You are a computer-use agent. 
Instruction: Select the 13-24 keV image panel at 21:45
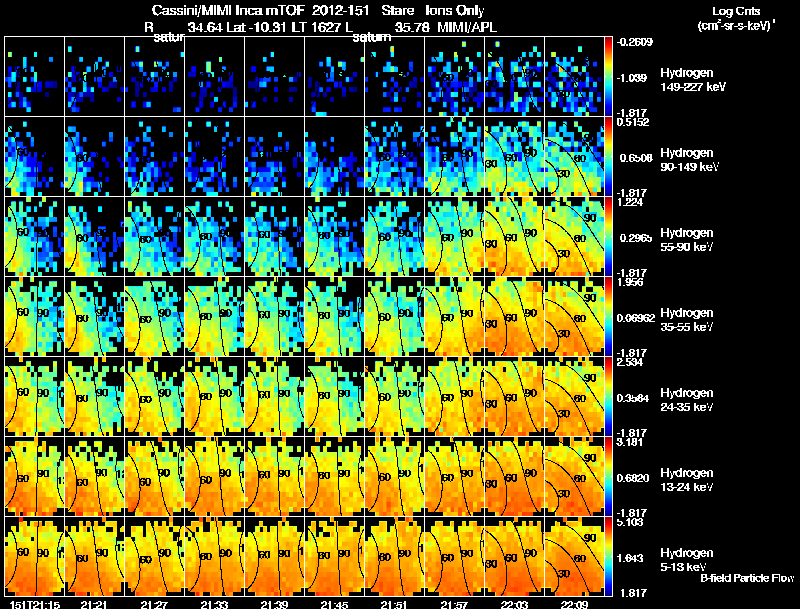click(335, 476)
